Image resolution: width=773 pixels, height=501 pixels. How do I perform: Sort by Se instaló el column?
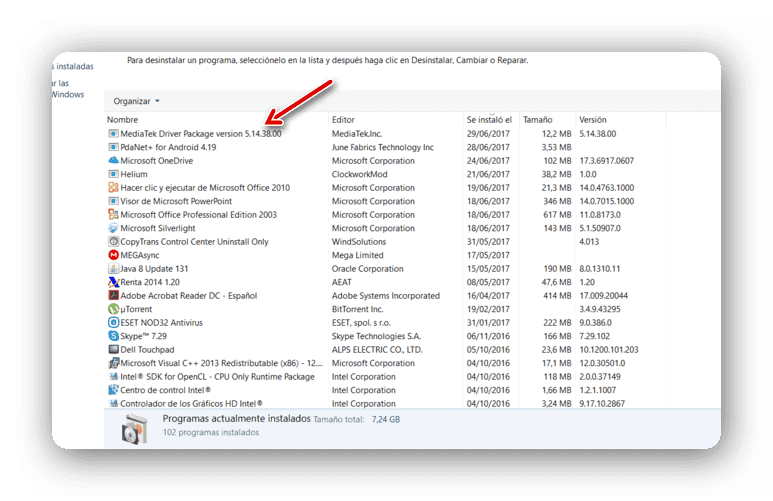tap(489, 120)
